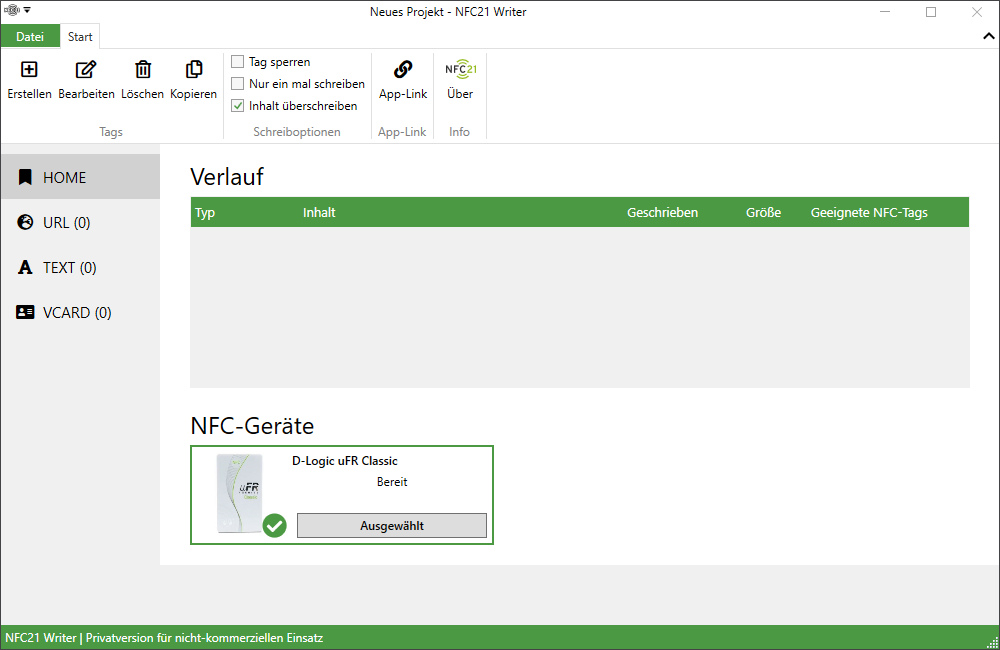Image resolution: width=1000 pixels, height=650 pixels.
Task: Select URL (0) in the sidebar
Action: point(80,222)
